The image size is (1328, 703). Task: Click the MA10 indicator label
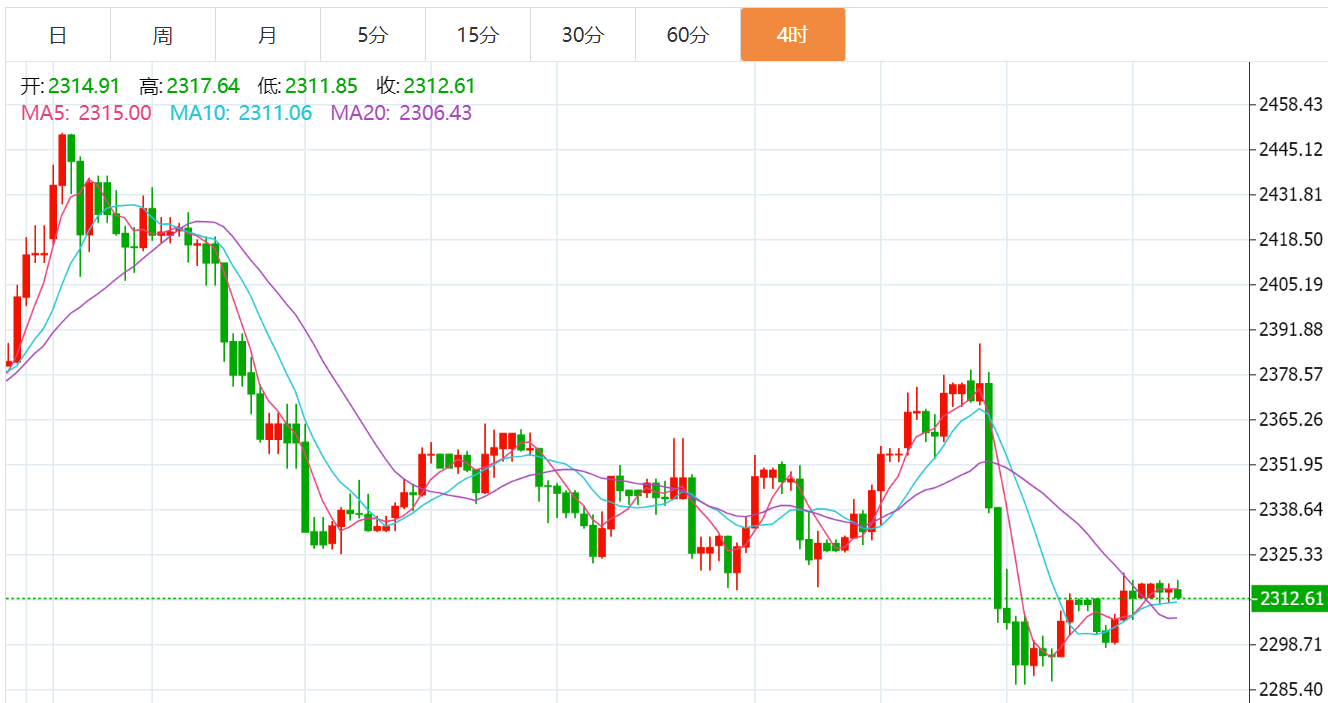point(241,113)
